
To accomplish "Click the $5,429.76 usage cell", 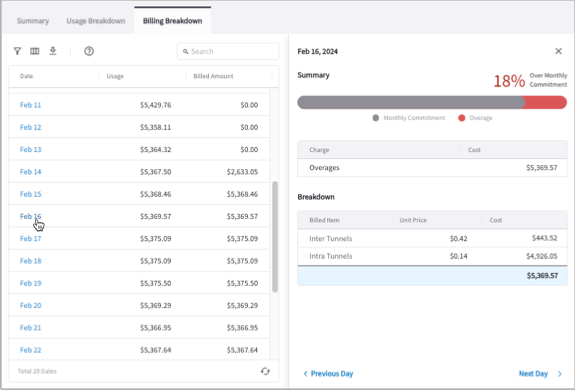I will [155, 105].
